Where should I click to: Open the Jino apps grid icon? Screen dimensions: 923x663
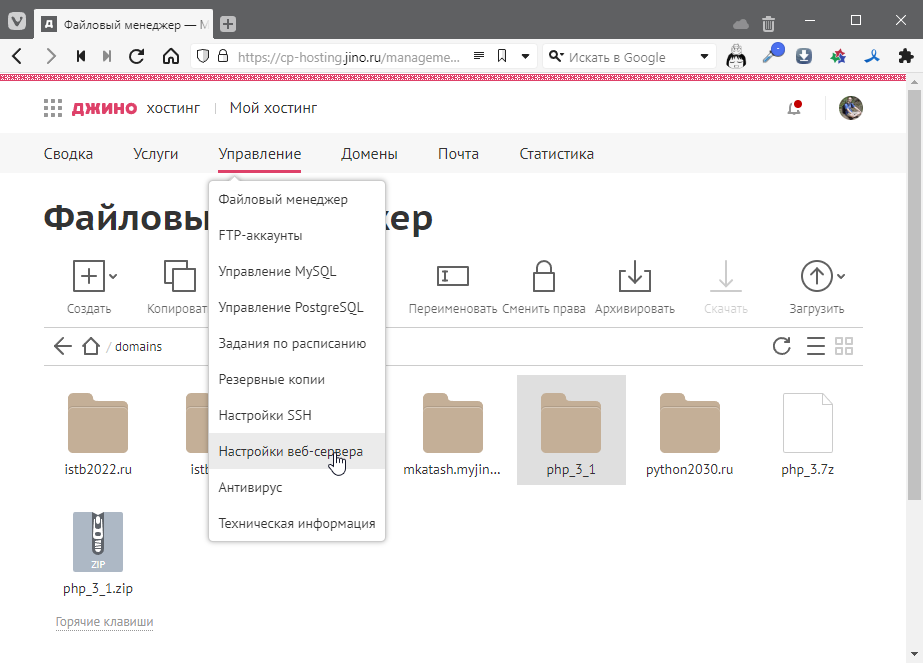pos(53,108)
